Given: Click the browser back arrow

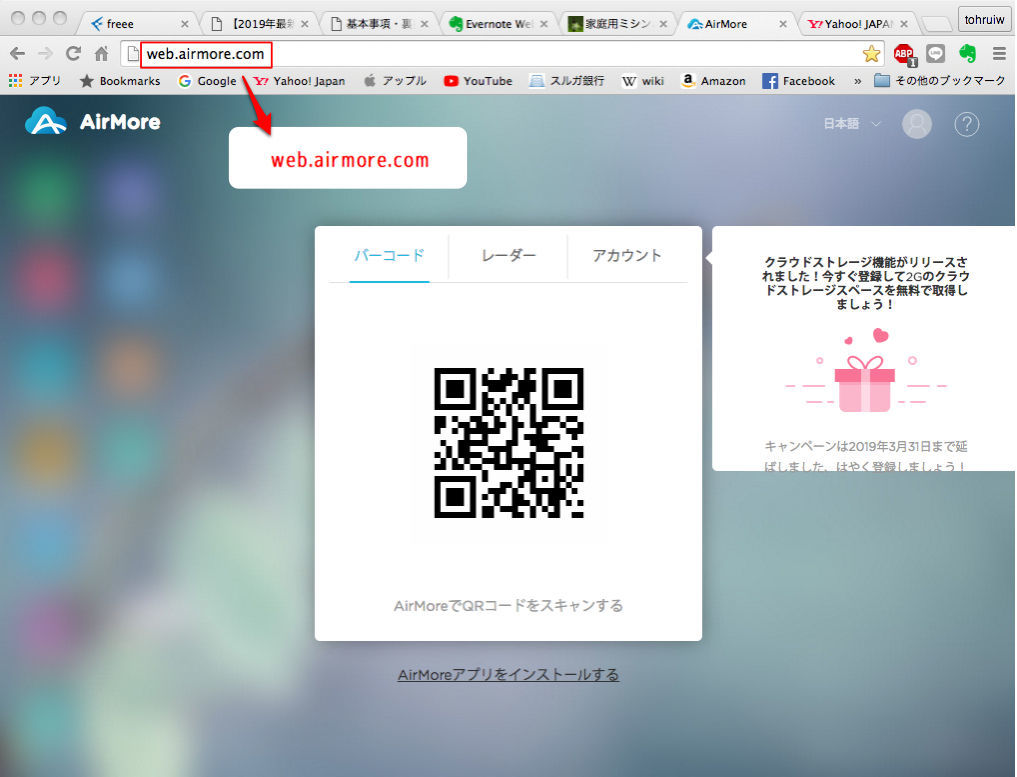Looking at the screenshot, I should pyautogui.click(x=18, y=54).
